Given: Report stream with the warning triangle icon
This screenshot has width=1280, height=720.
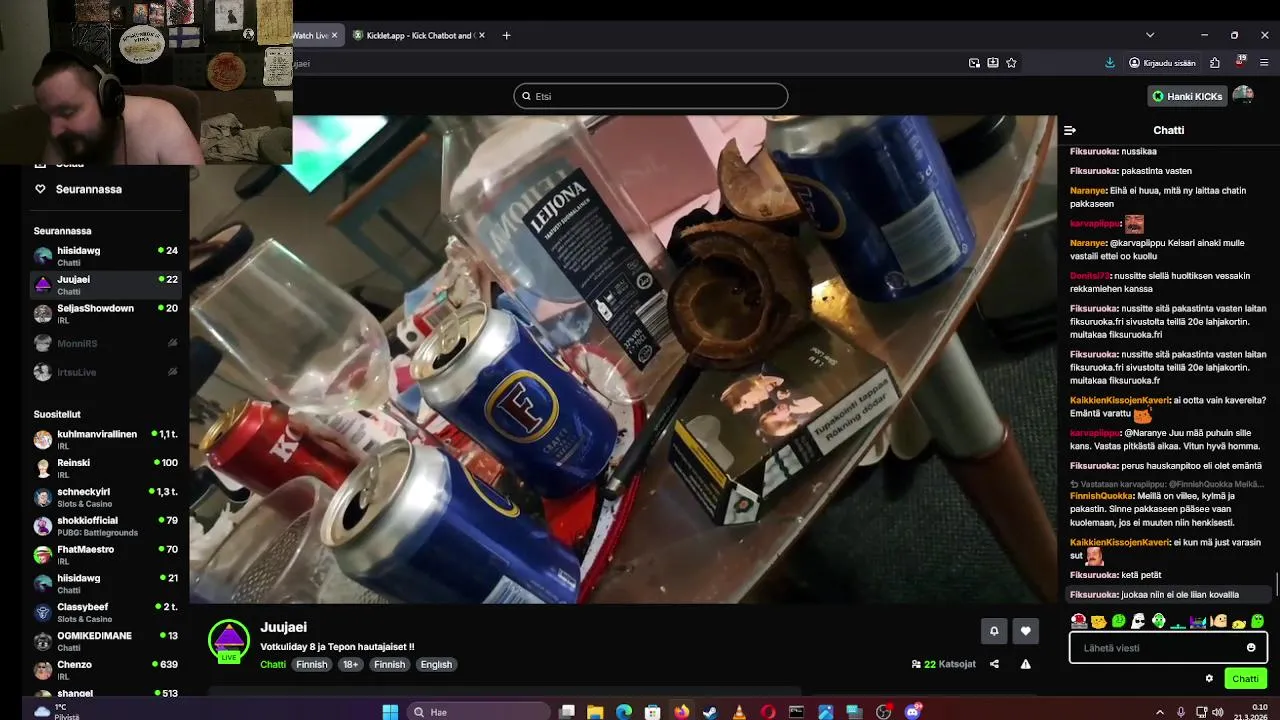Looking at the screenshot, I should pyautogui.click(x=1025, y=664).
